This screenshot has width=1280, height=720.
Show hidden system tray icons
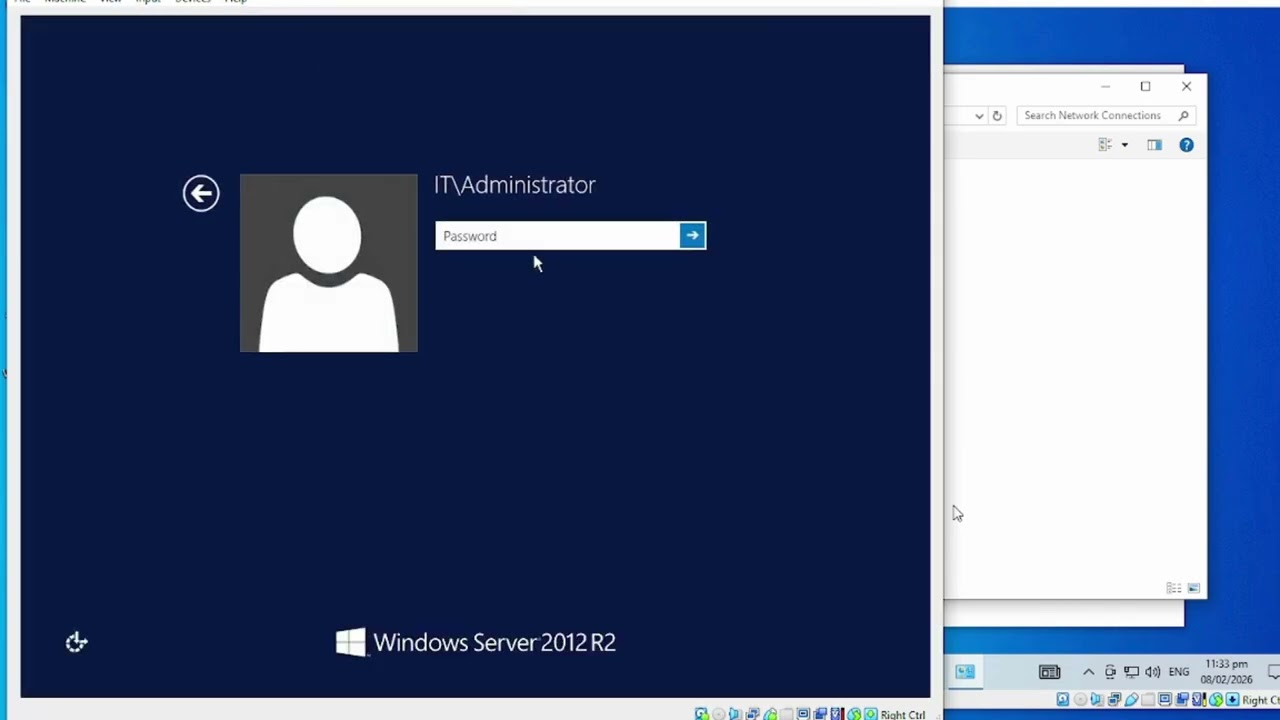(1089, 672)
